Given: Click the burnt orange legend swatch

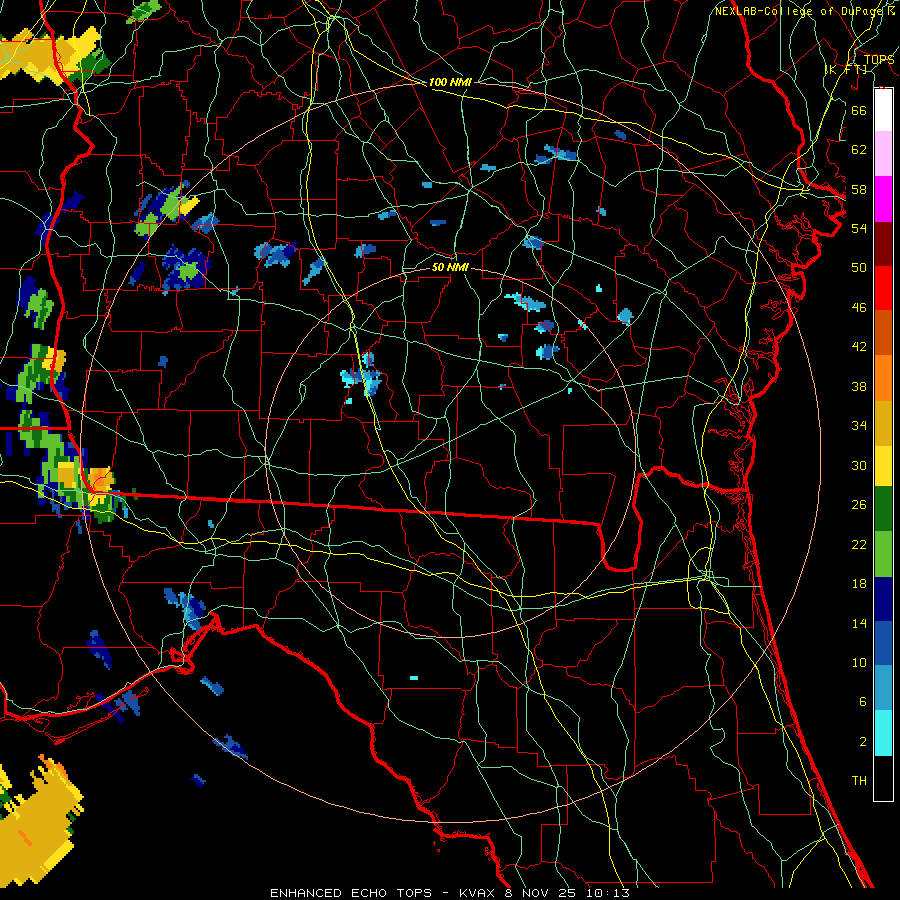Looking at the screenshot, I should (883, 333).
